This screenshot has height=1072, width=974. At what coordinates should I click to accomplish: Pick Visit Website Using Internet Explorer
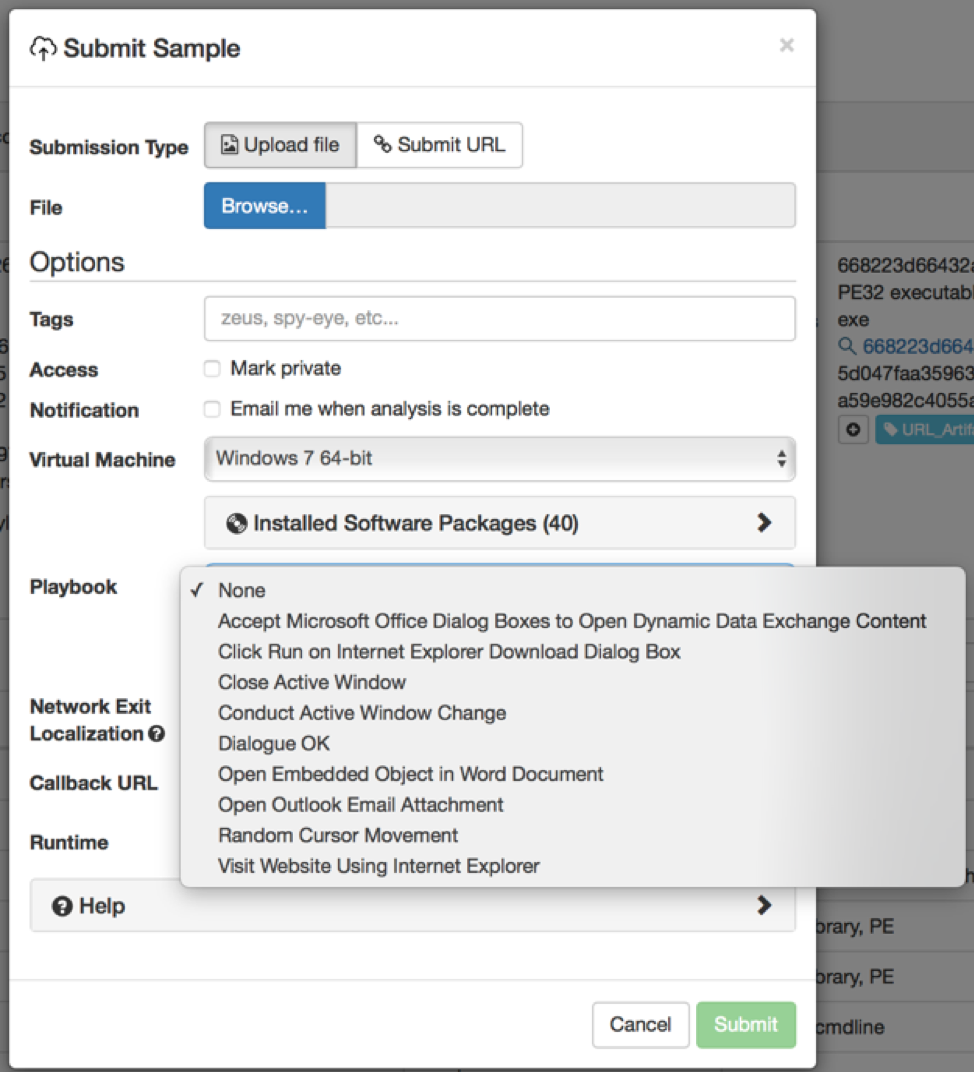tap(378, 866)
